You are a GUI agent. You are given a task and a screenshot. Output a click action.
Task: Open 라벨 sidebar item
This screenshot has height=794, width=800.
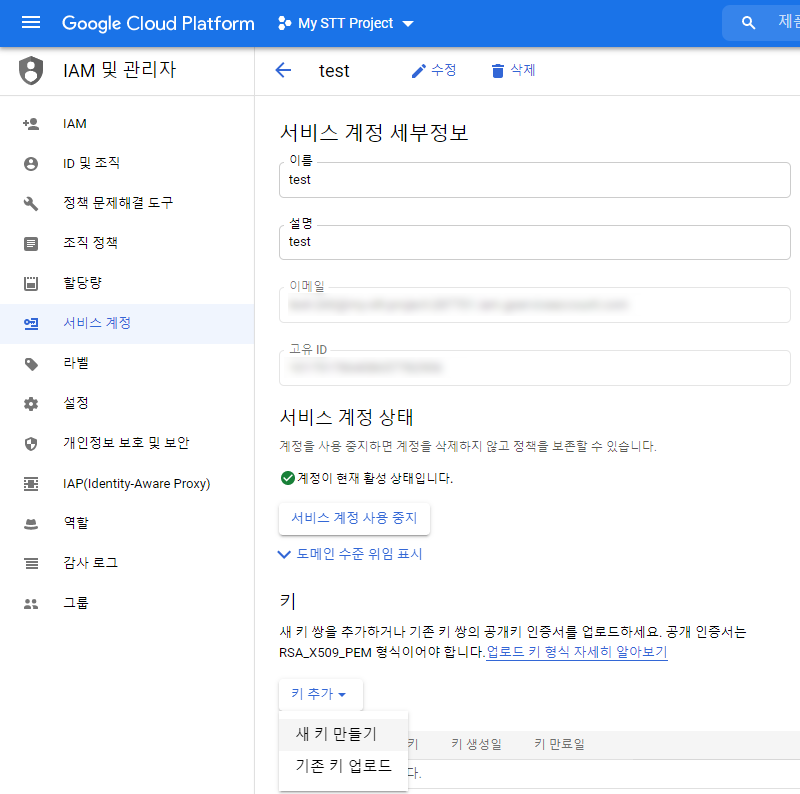pos(128,363)
